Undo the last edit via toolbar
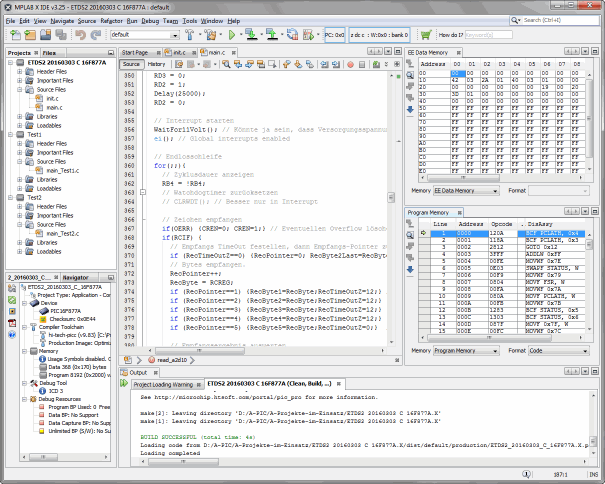Screen dimensions: 605x484 point(80,35)
